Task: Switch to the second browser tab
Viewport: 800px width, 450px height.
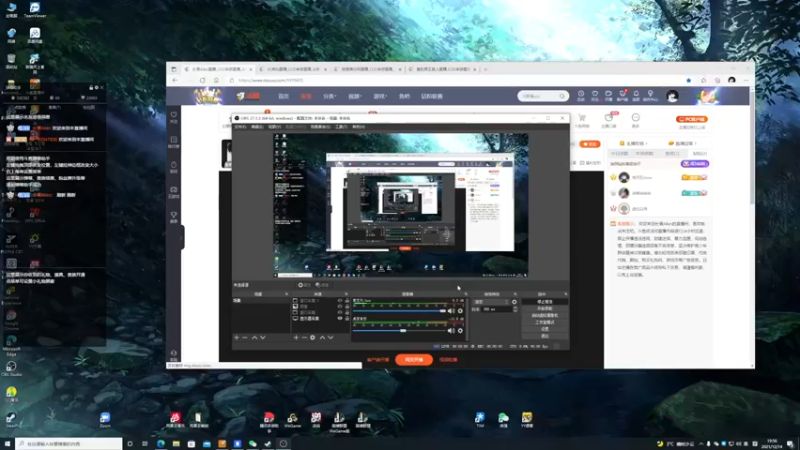Action: point(294,69)
